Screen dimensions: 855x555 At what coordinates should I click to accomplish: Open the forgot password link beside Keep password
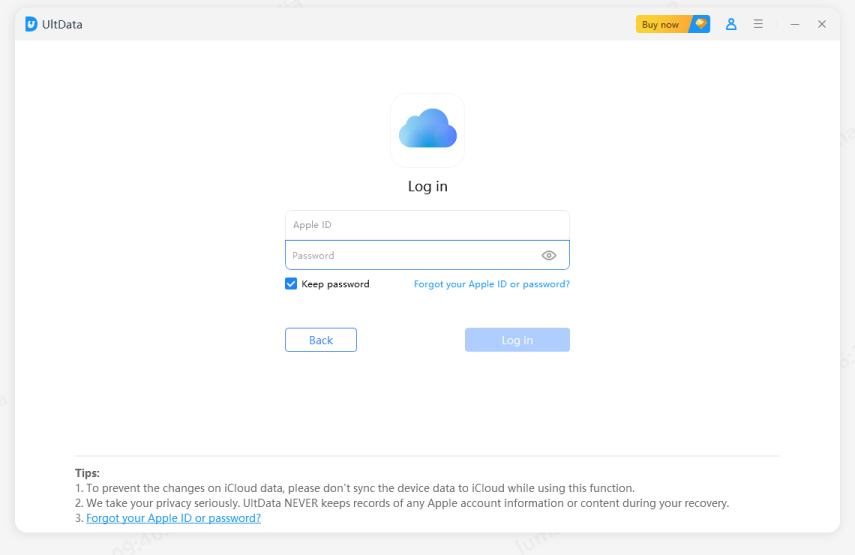point(491,284)
